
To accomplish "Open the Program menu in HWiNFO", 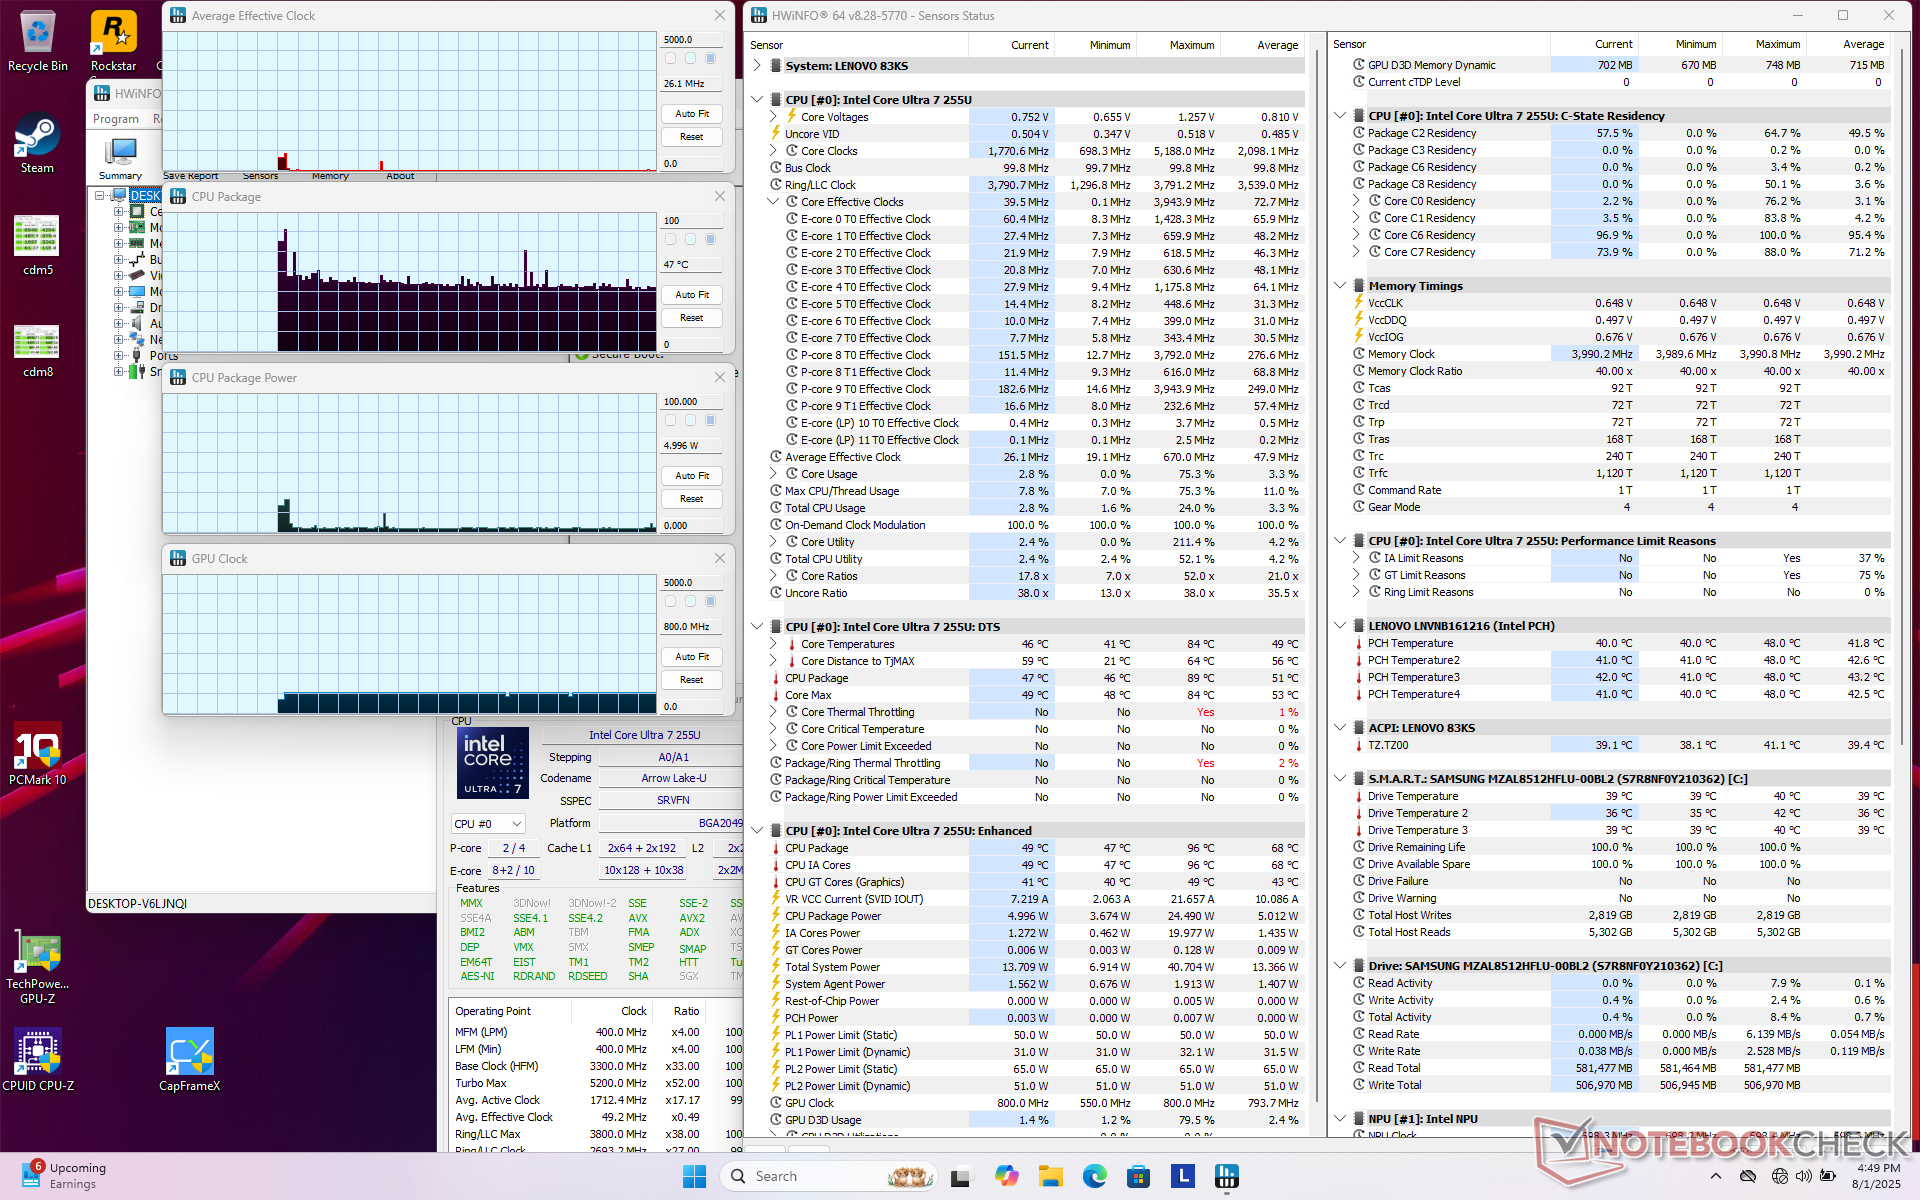I will tap(116, 119).
